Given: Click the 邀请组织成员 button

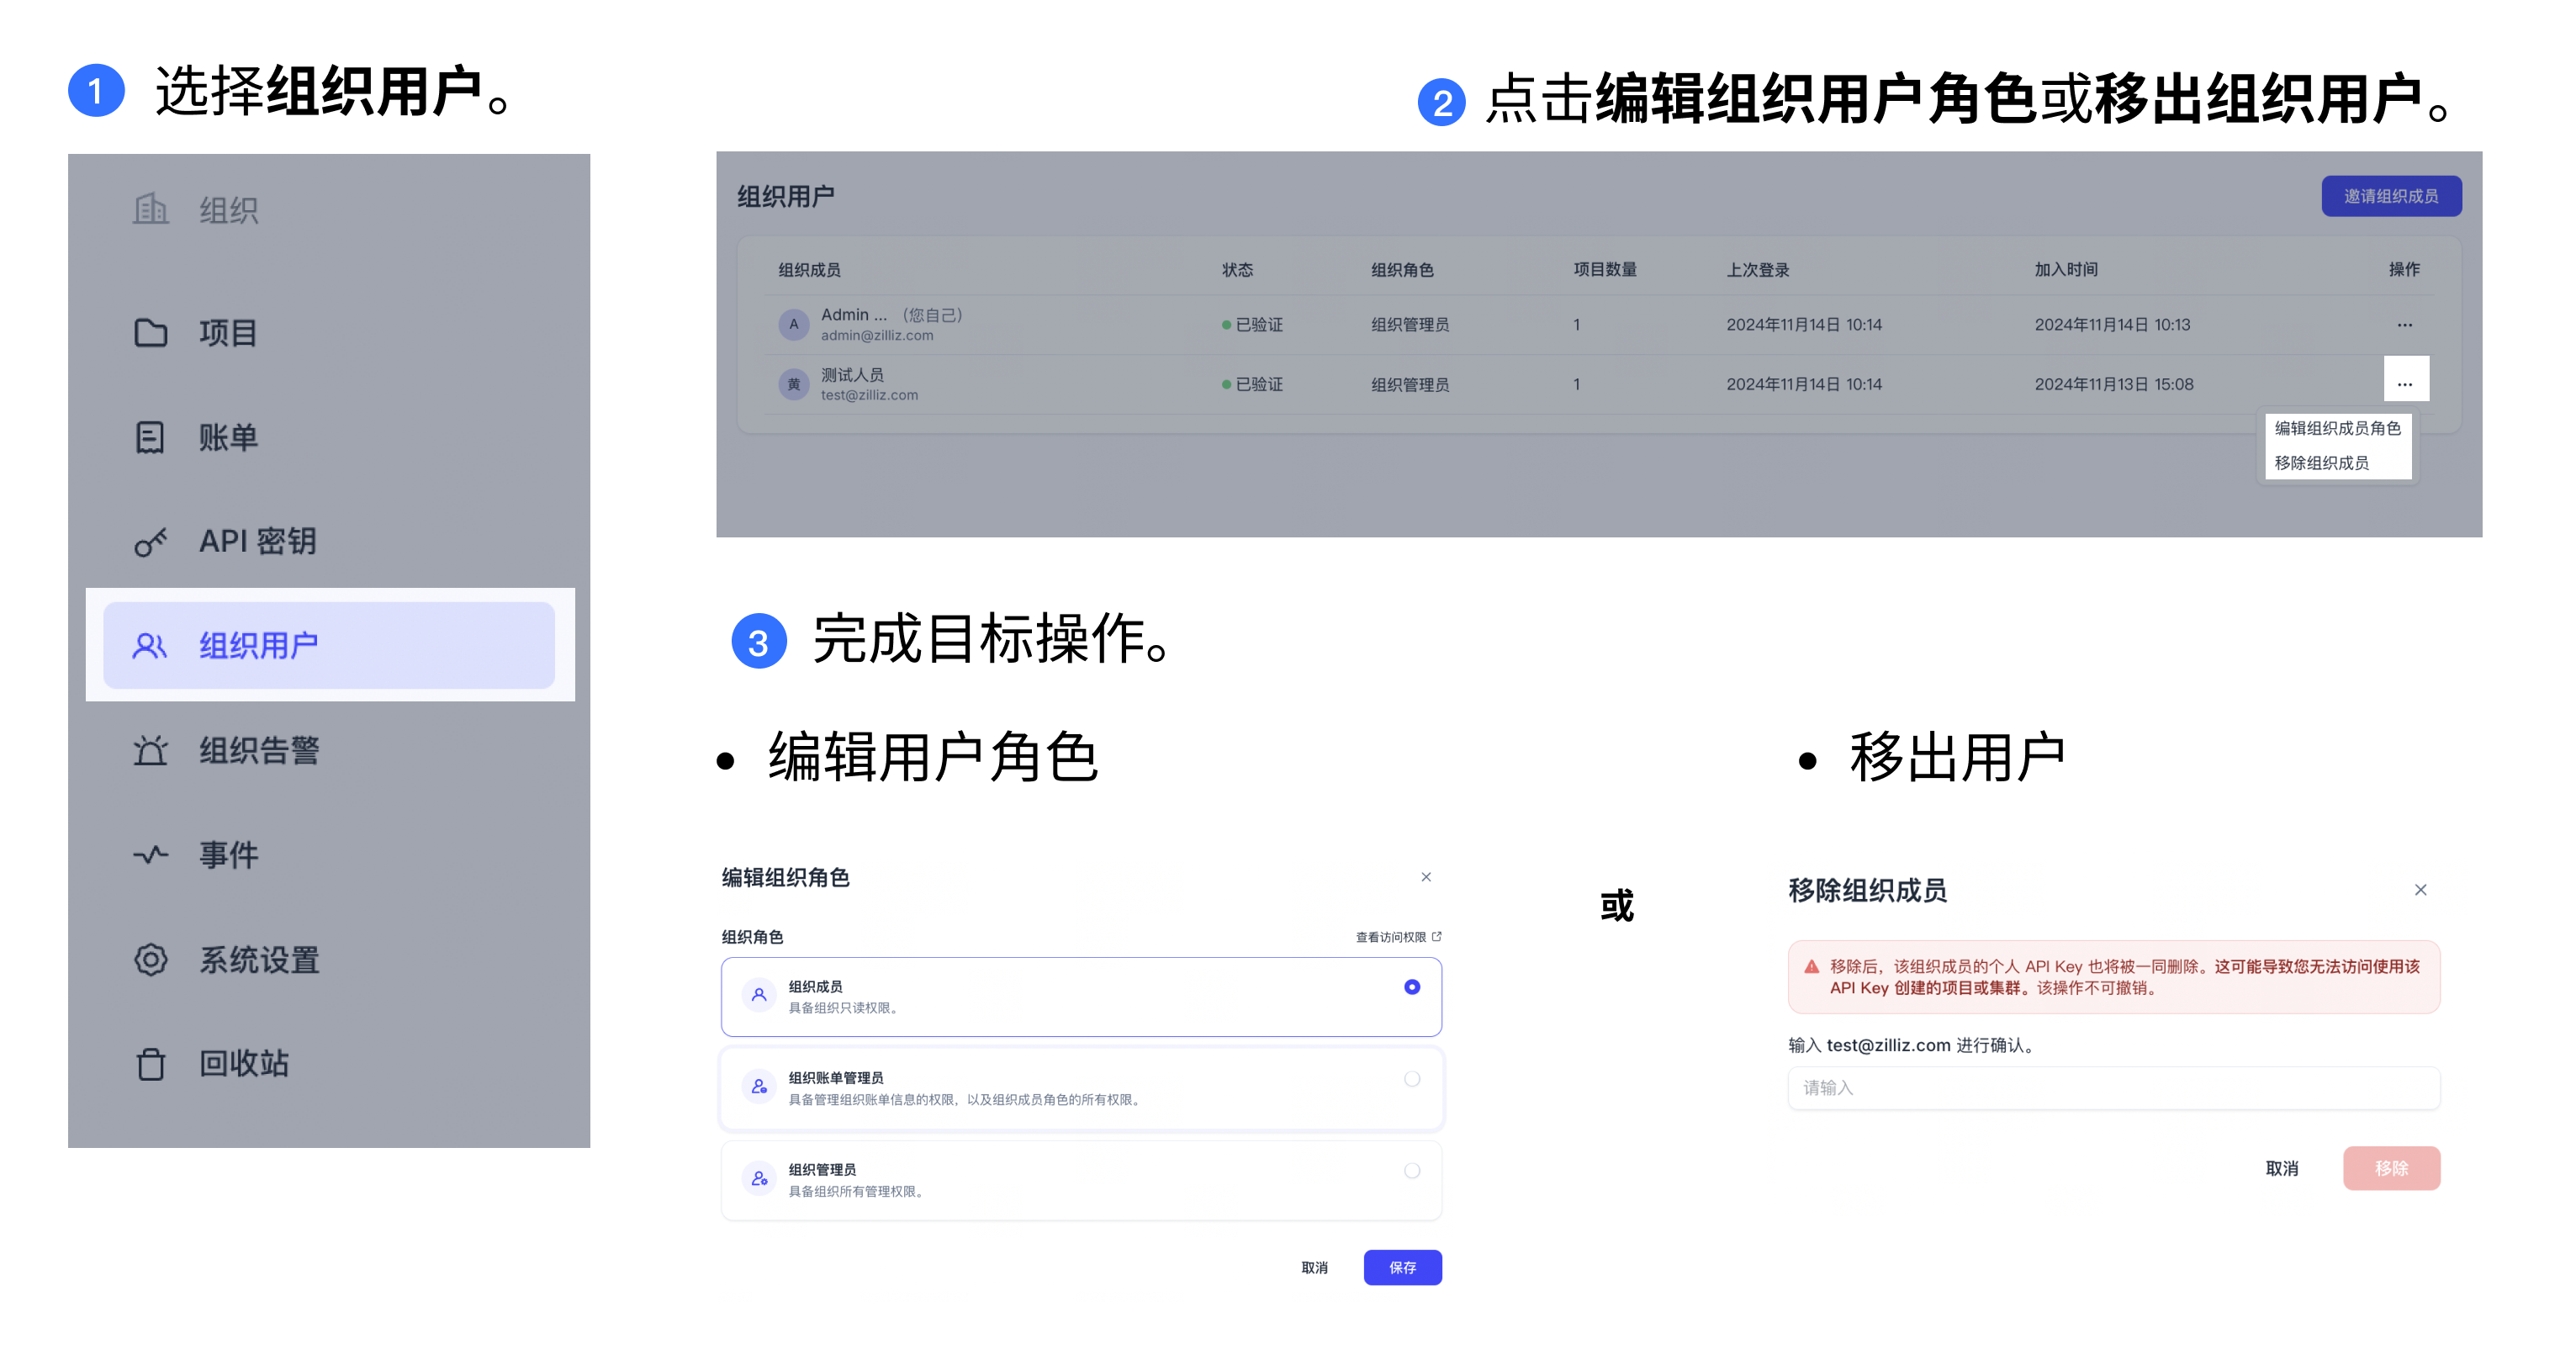Looking at the screenshot, I should pyautogui.click(x=2390, y=196).
